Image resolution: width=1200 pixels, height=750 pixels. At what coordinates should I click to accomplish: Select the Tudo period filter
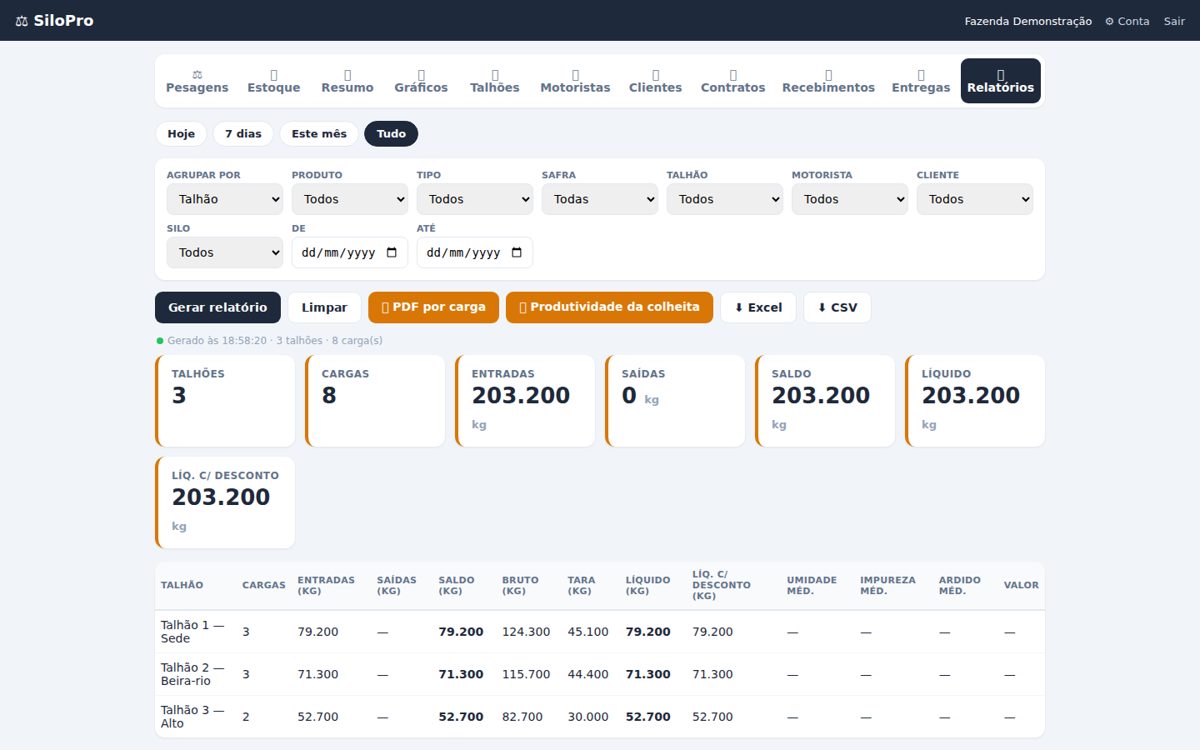391,134
